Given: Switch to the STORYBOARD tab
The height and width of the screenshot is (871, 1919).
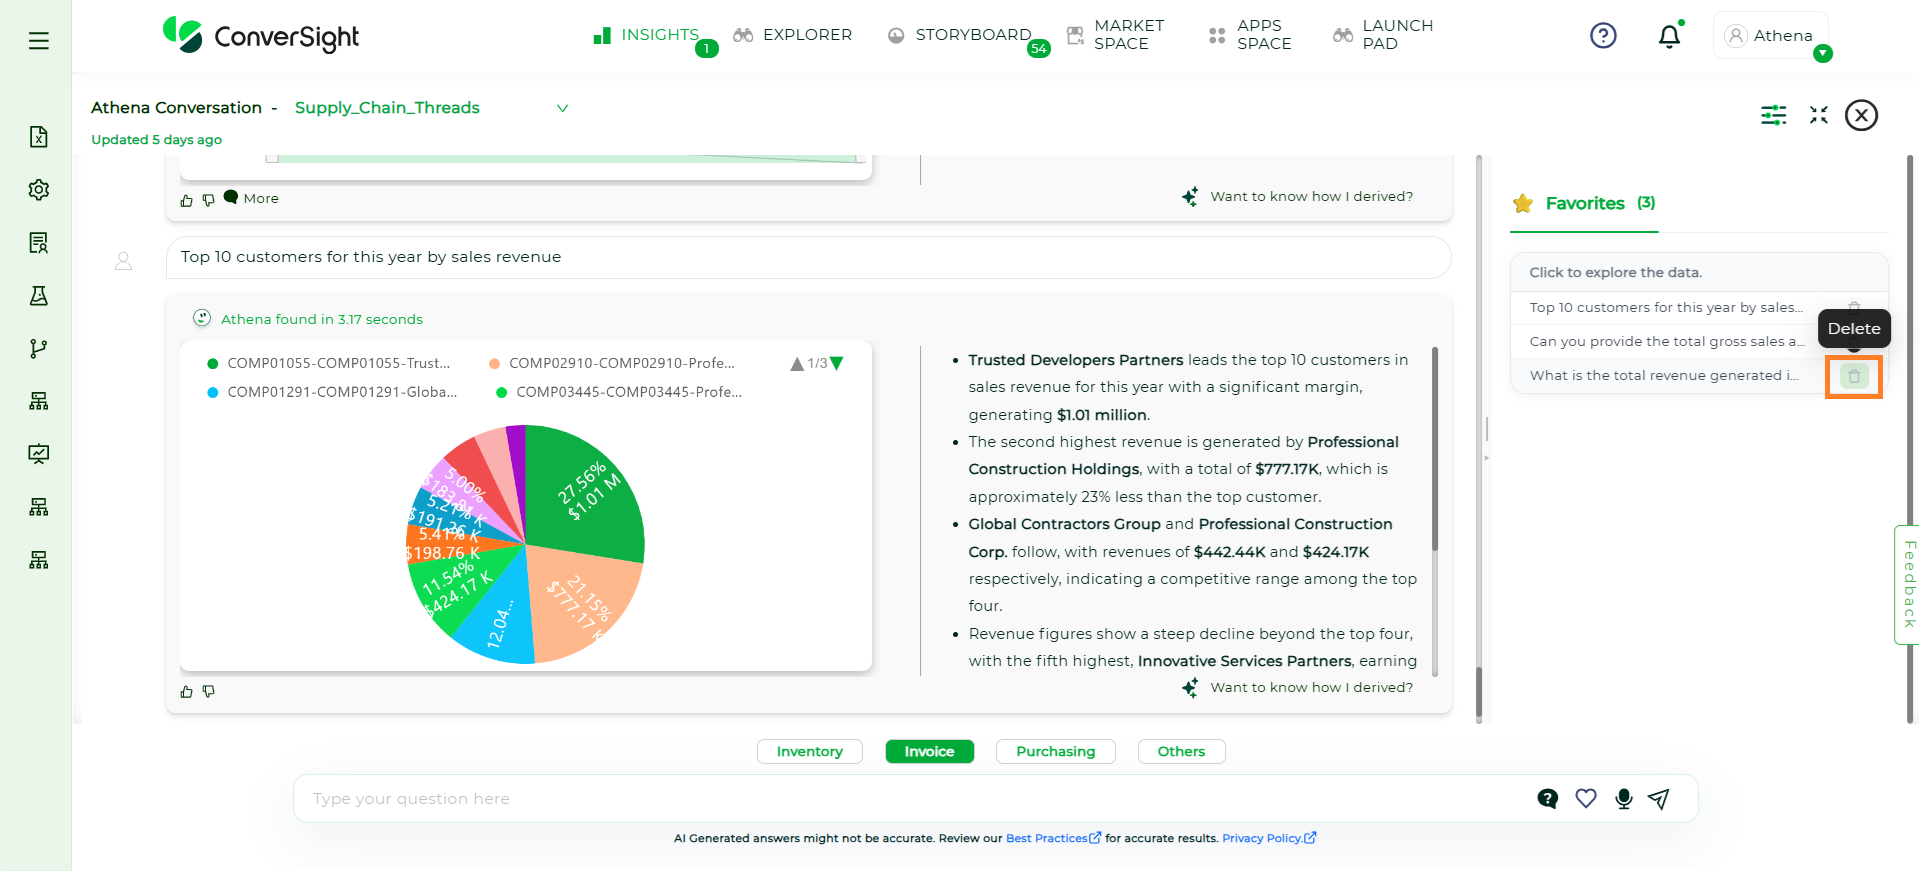Looking at the screenshot, I should click(960, 35).
